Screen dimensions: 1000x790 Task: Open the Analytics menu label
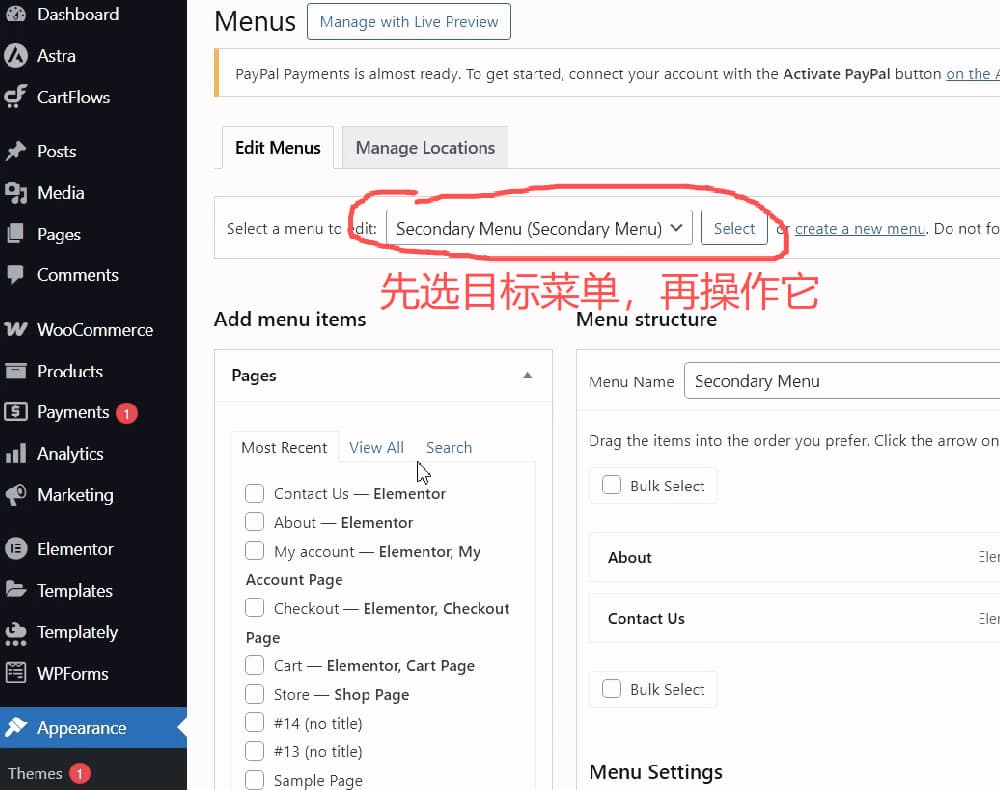click(x=70, y=454)
